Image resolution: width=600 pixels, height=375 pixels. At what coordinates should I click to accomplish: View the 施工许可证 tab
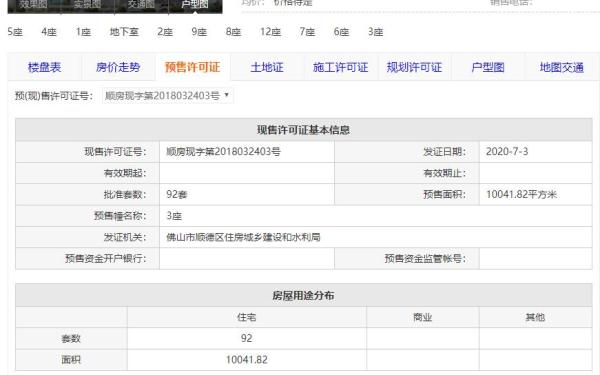(340, 67)
